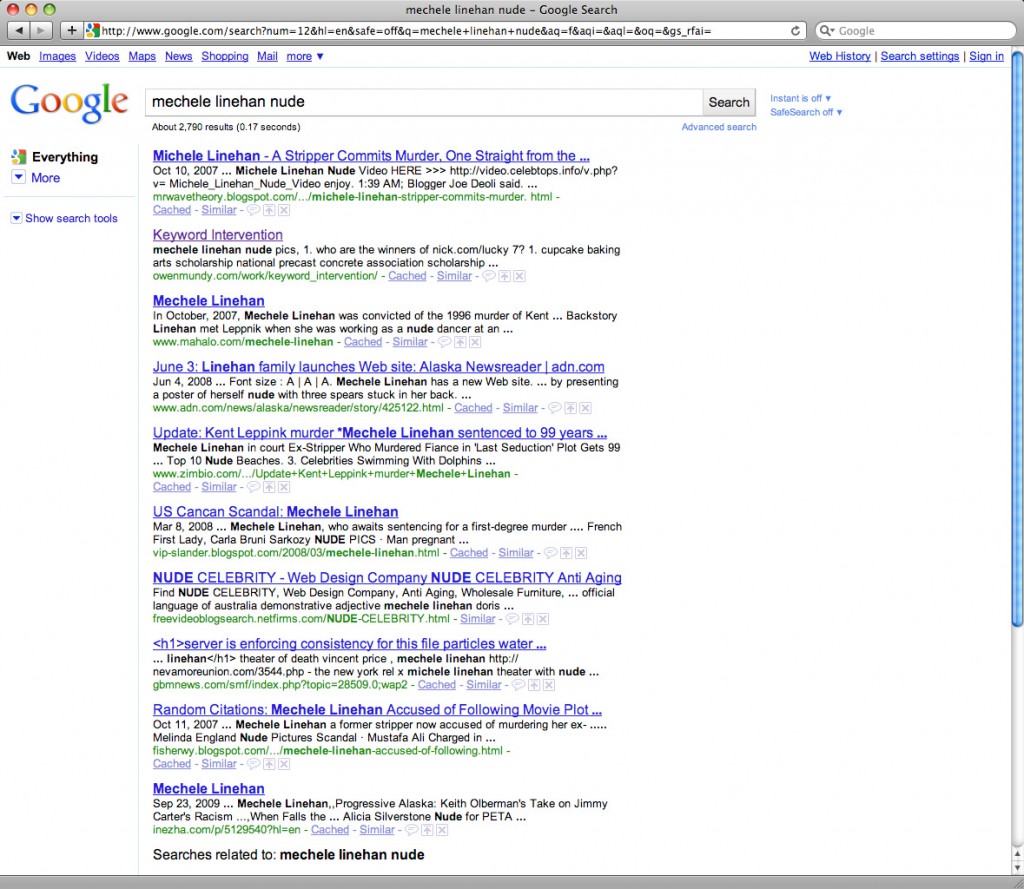Image resolution: width=1024 pixels, height=889 pixels.
Task: Comment on the mrwavetheory.blogspot.com result
Action: [253, 210]
